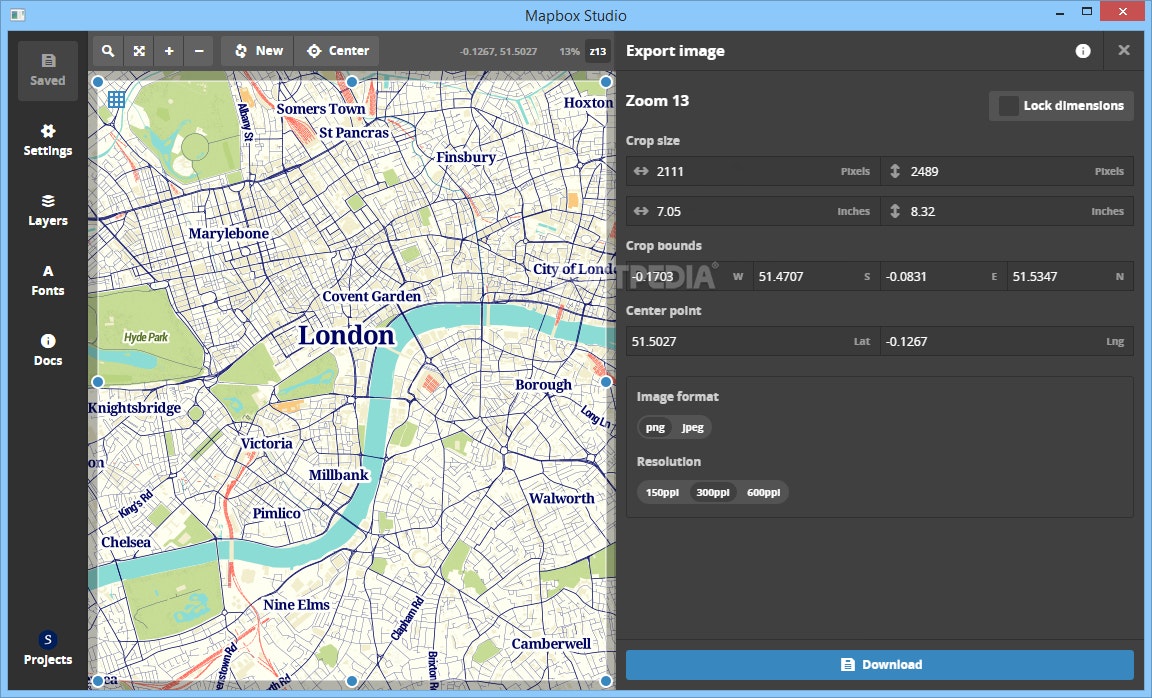Click the Saved status button
The width and height of the screenshot is (1152, 698).
(47, 70)
